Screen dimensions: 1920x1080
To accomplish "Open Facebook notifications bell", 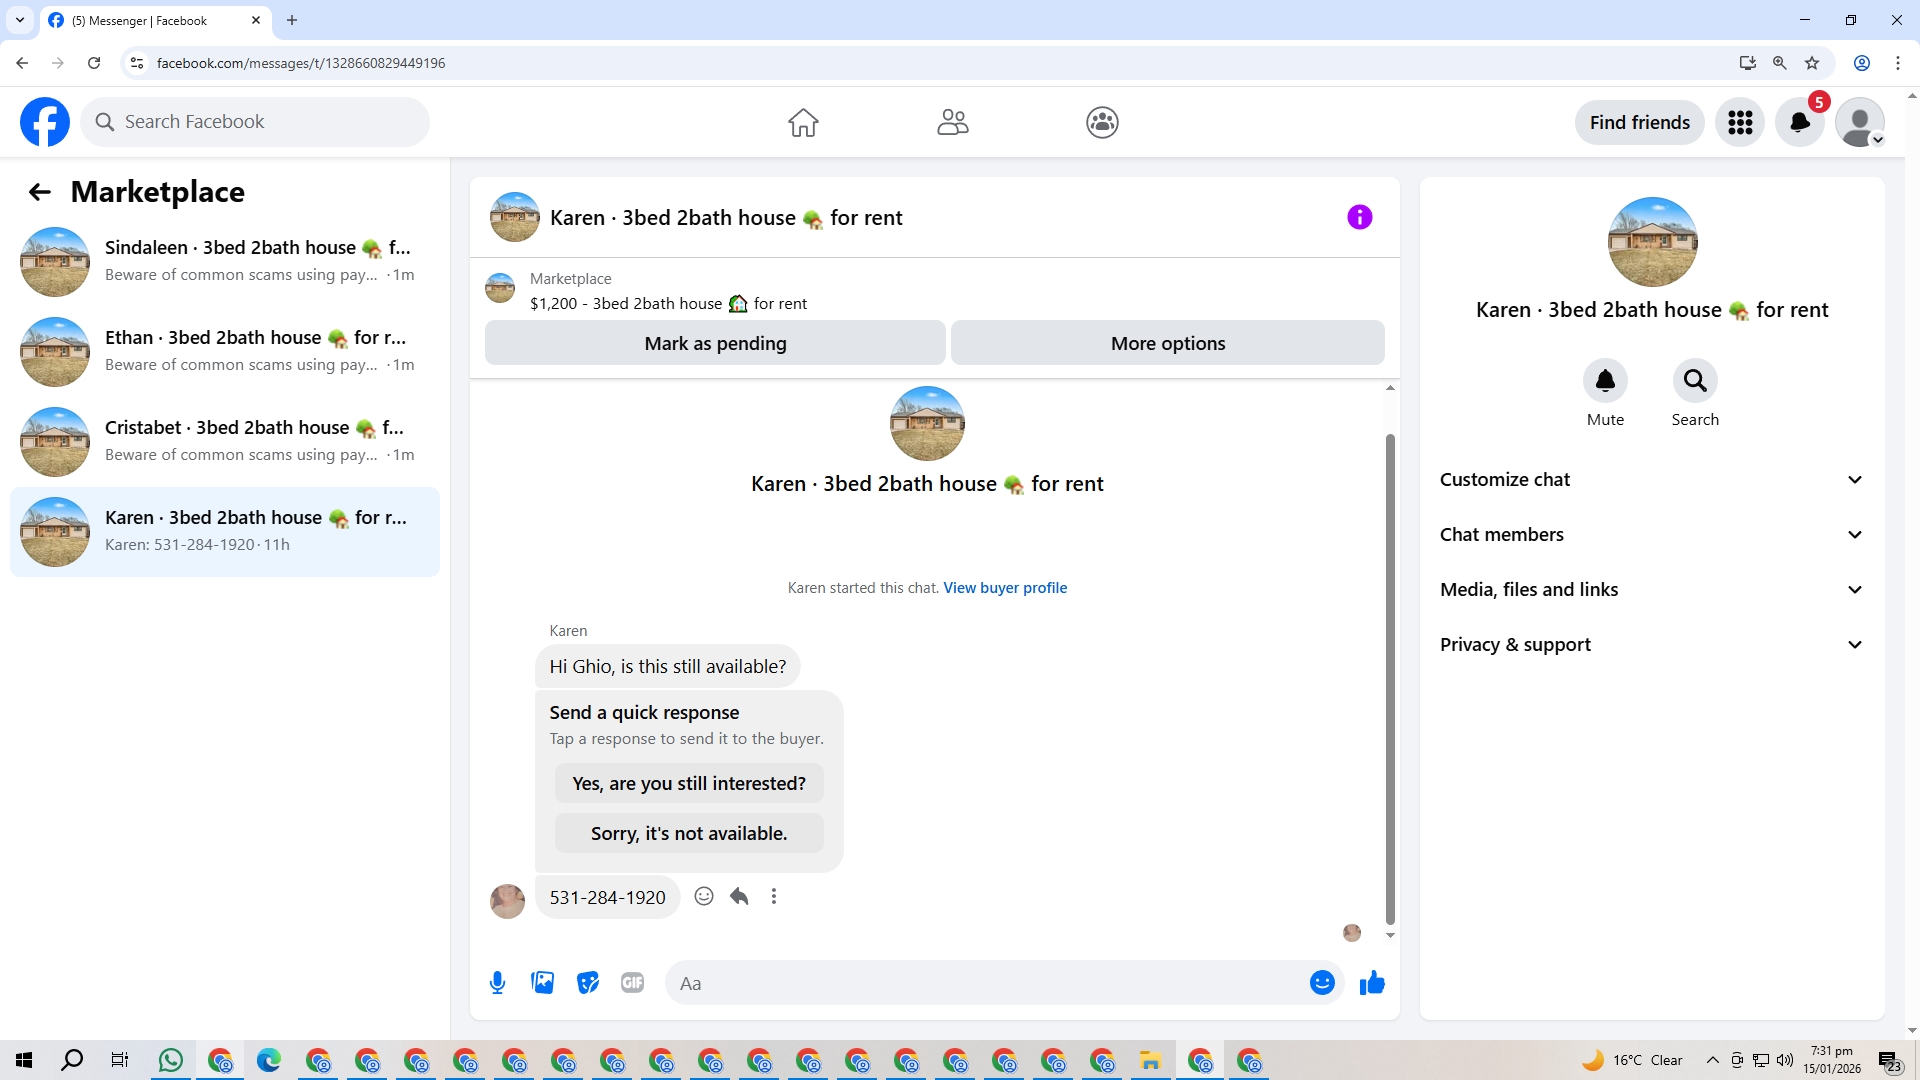I will pyautogui.click(x=1799, y=122).
